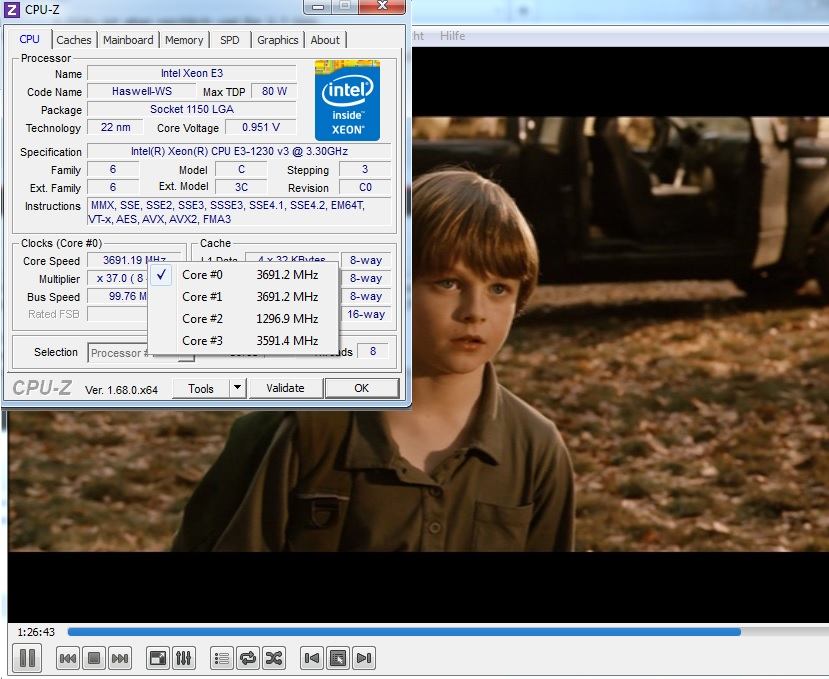Viewport: 829px width, 679px height.
Task: Click the Validate button
Action: [285, 388]
